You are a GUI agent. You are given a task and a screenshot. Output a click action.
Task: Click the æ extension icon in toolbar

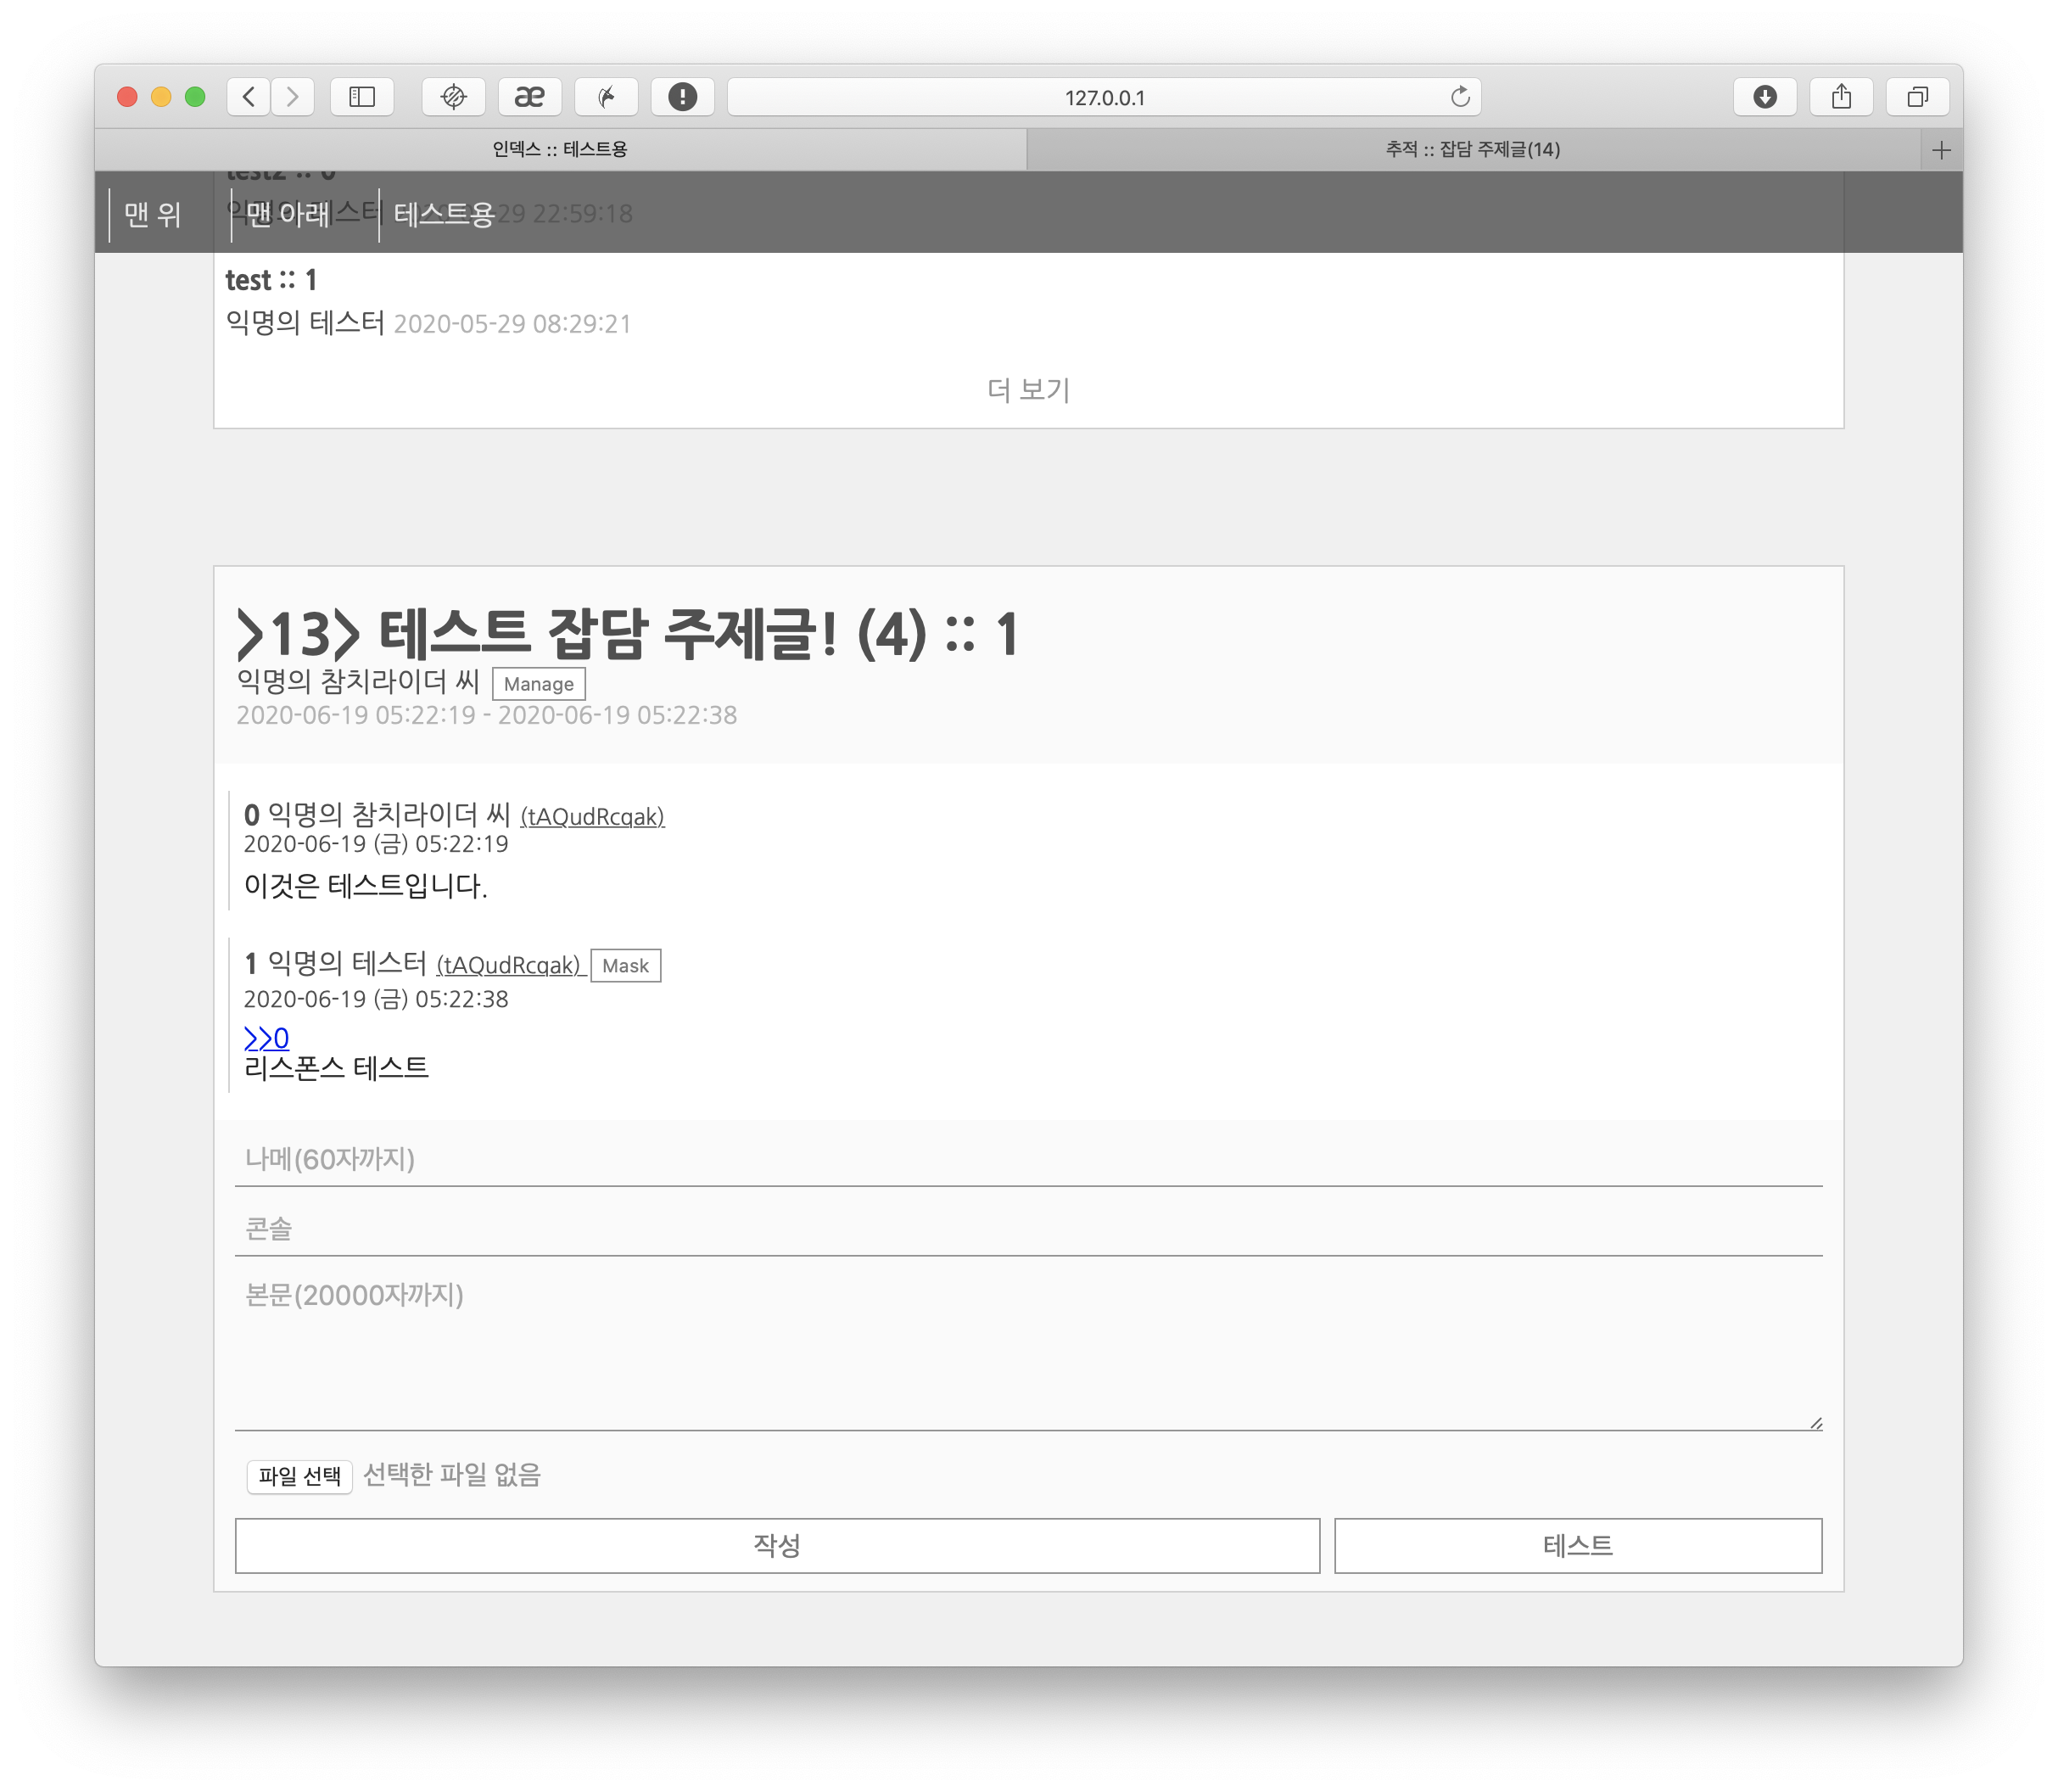tap(529, 97)
